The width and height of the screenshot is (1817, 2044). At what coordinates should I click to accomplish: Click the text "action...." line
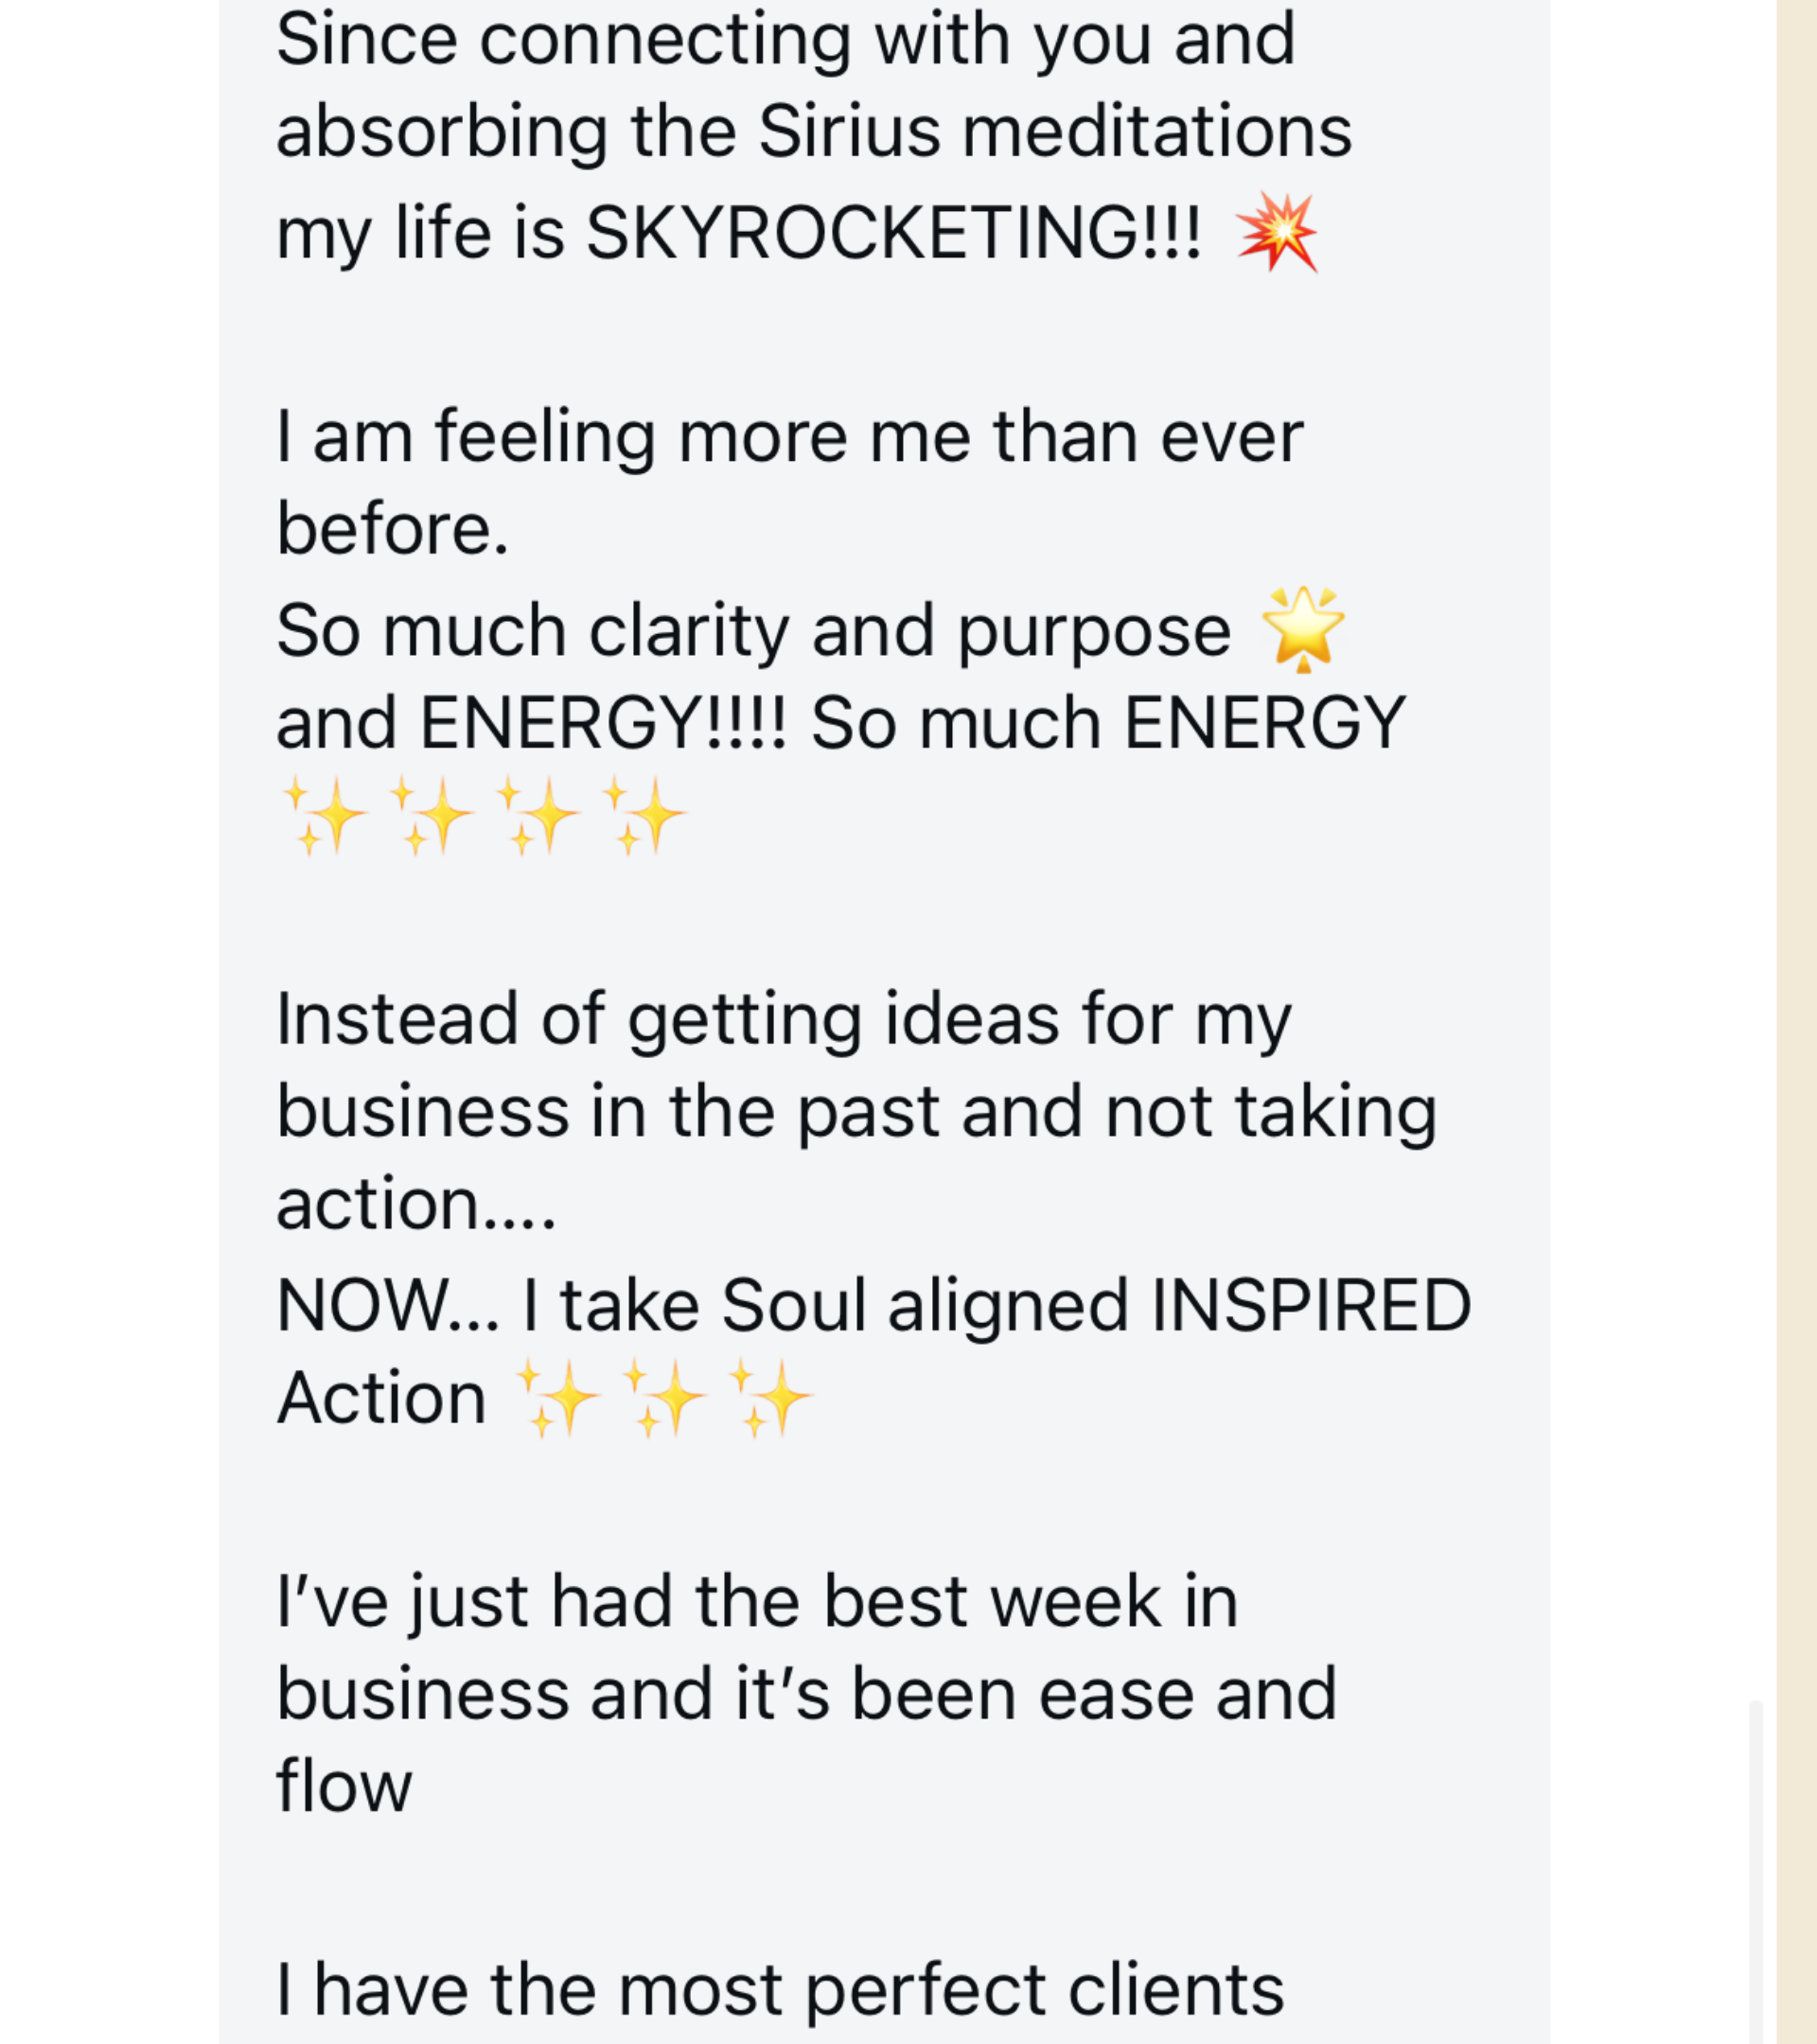416,1203
